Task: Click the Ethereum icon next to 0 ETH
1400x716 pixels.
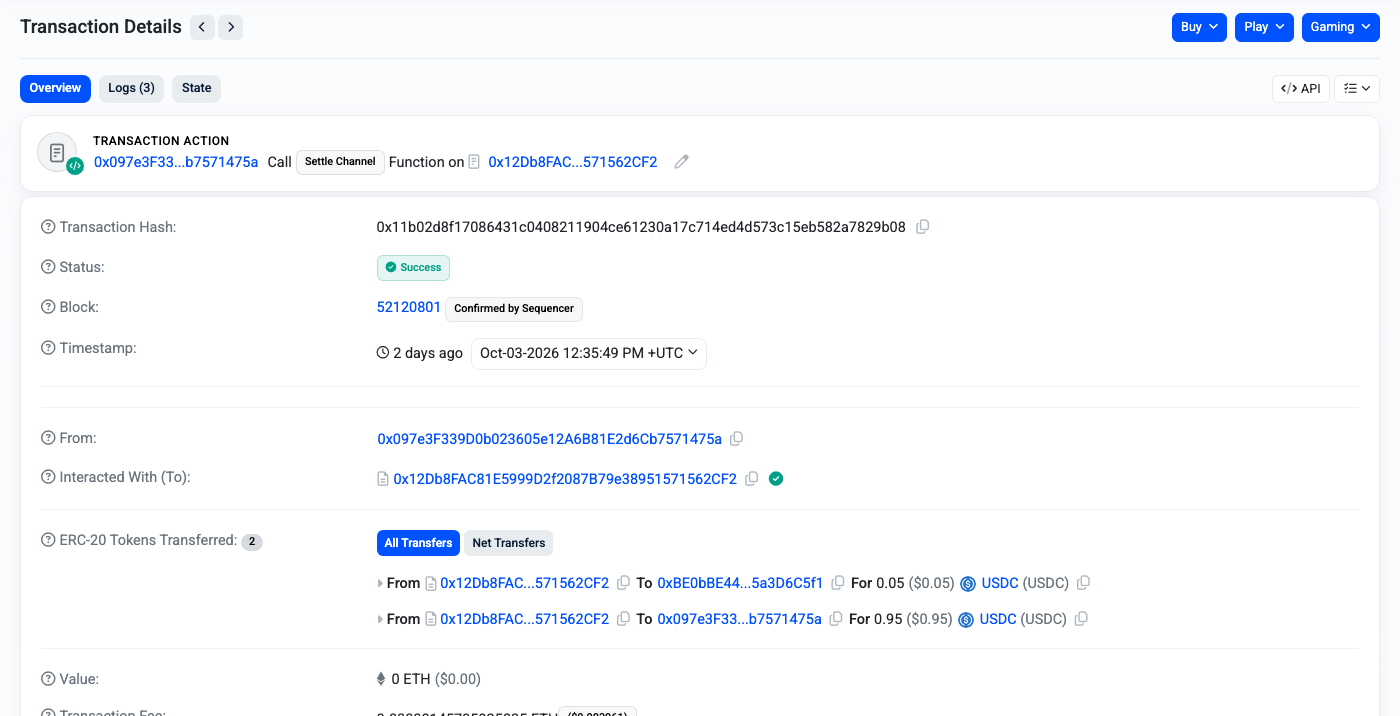Action: [381, 679]
